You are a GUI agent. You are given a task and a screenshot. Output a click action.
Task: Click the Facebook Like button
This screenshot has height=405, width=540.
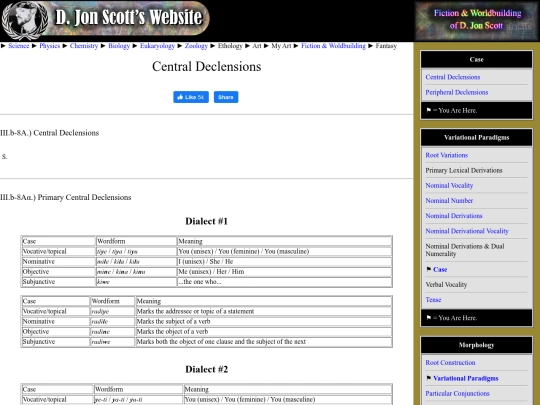191,97
